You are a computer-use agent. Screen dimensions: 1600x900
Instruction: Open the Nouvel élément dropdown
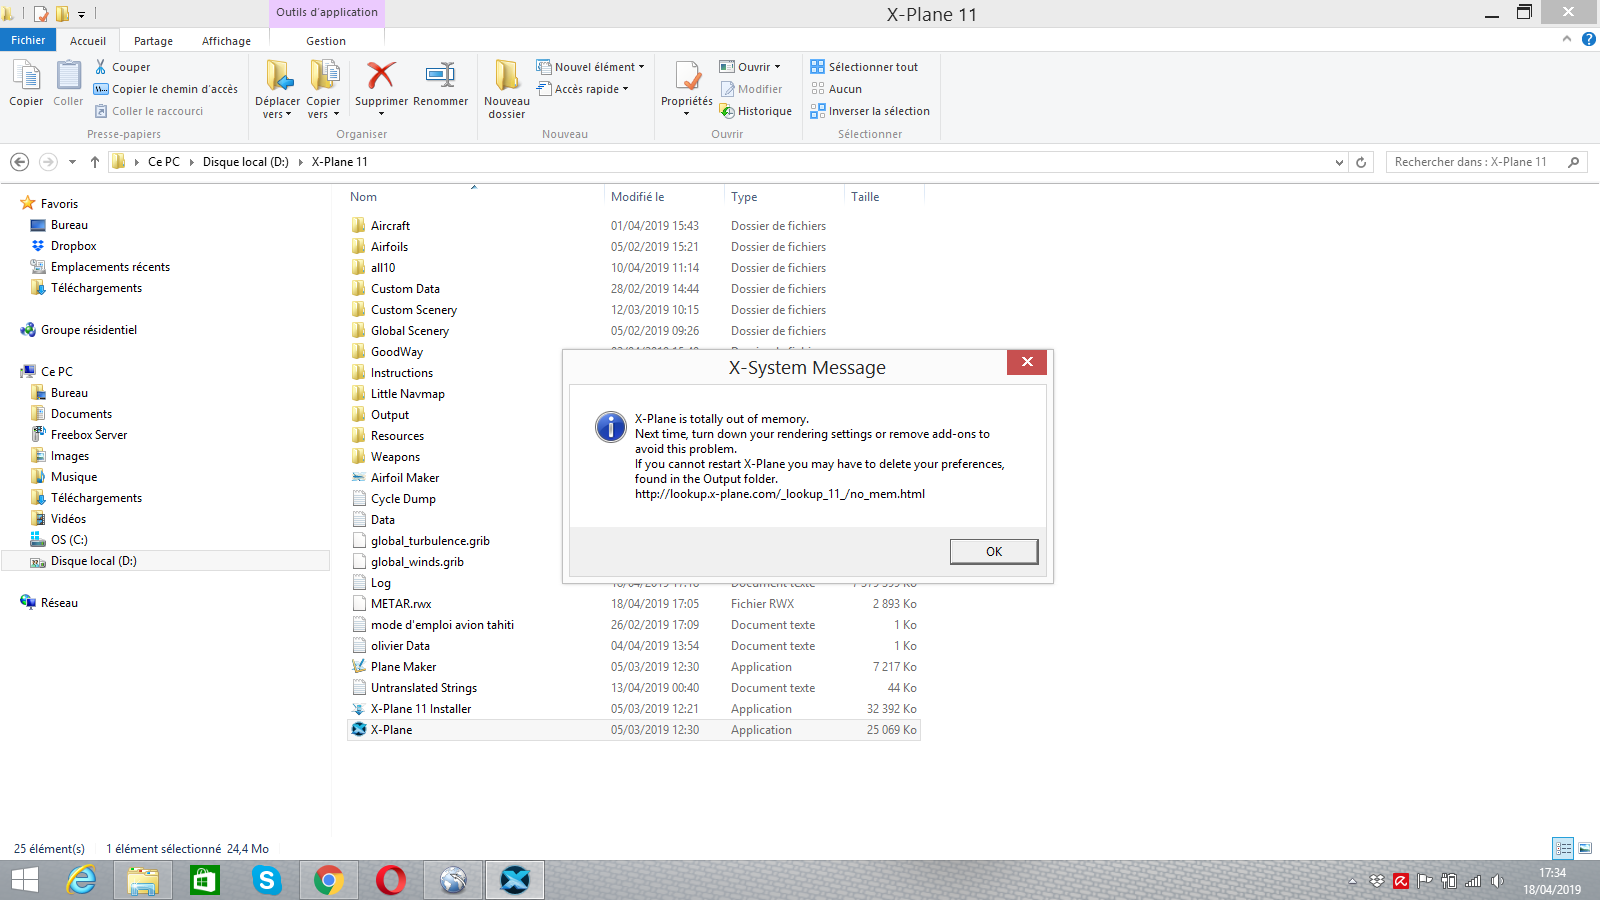click(x=590, y=67)
